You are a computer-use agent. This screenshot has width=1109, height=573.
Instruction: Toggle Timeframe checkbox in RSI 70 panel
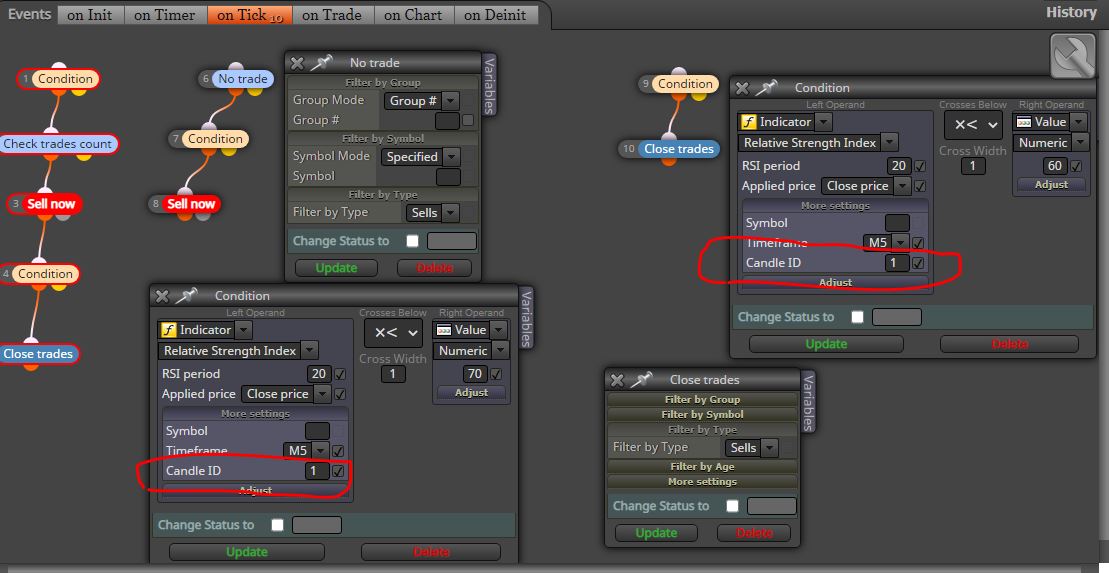point(339,451)
